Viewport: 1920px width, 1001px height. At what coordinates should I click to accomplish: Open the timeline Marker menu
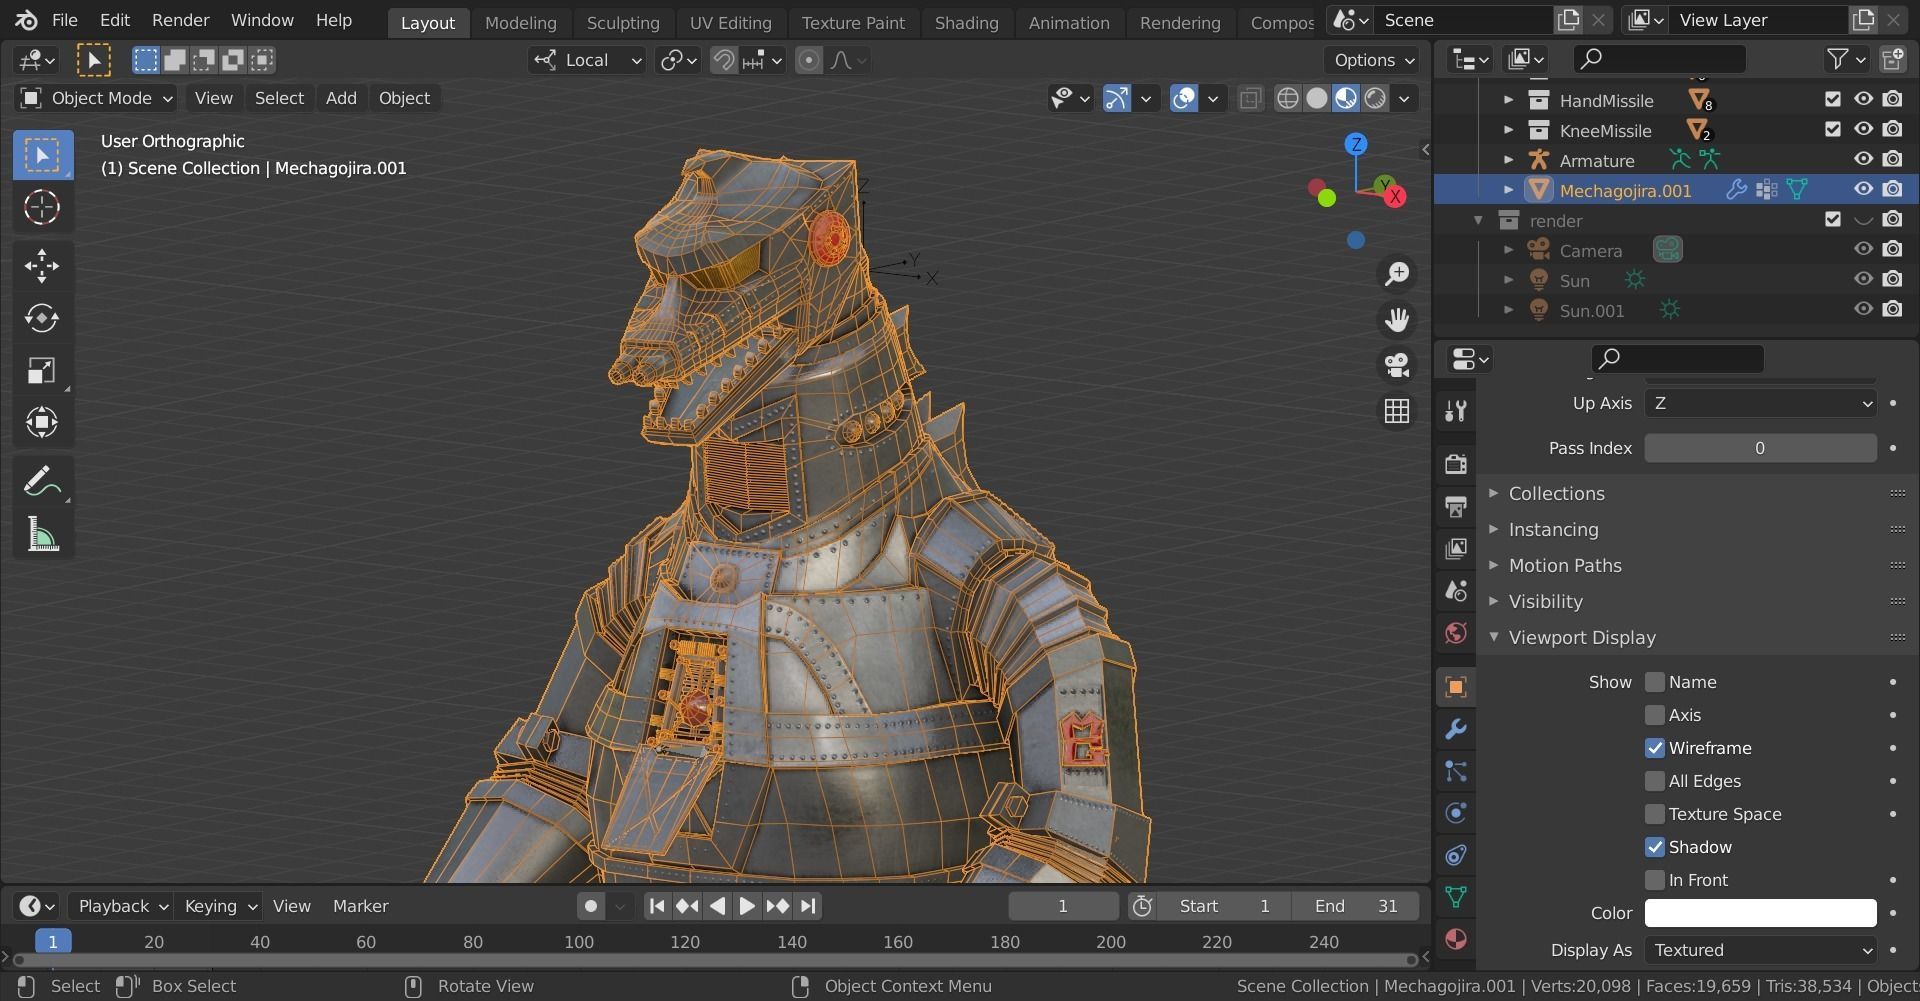tap(360, 906)
